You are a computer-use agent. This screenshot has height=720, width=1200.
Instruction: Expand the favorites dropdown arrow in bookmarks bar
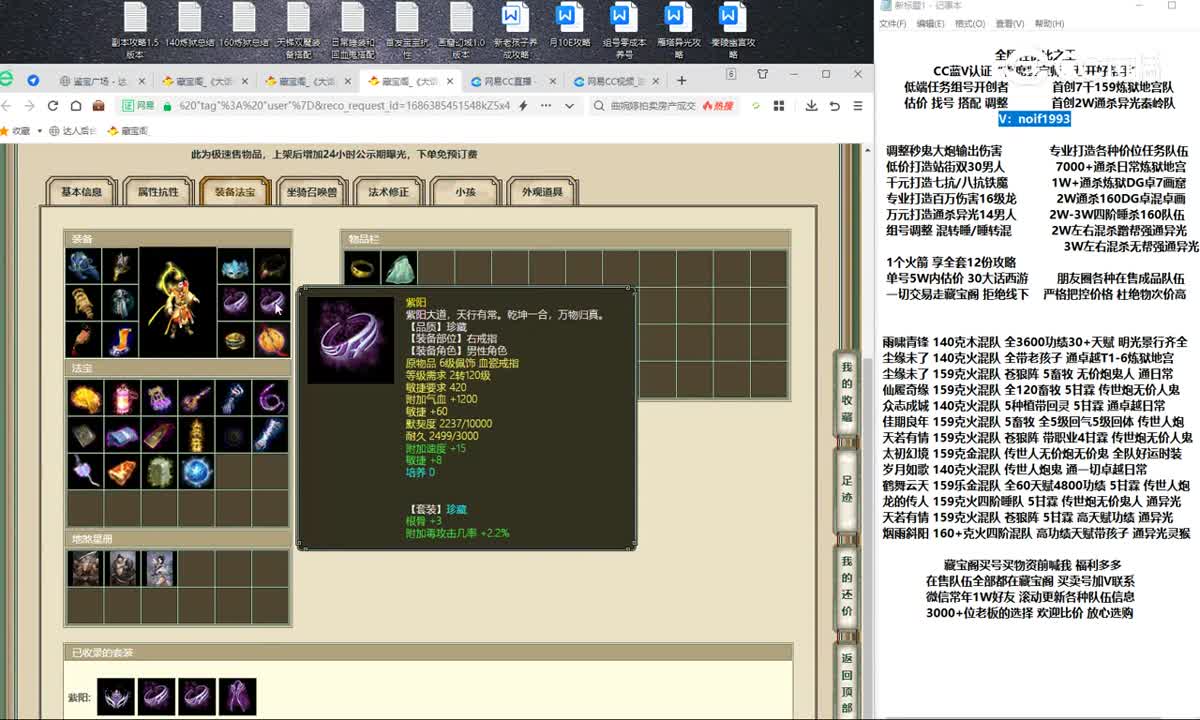pos(53,131)
